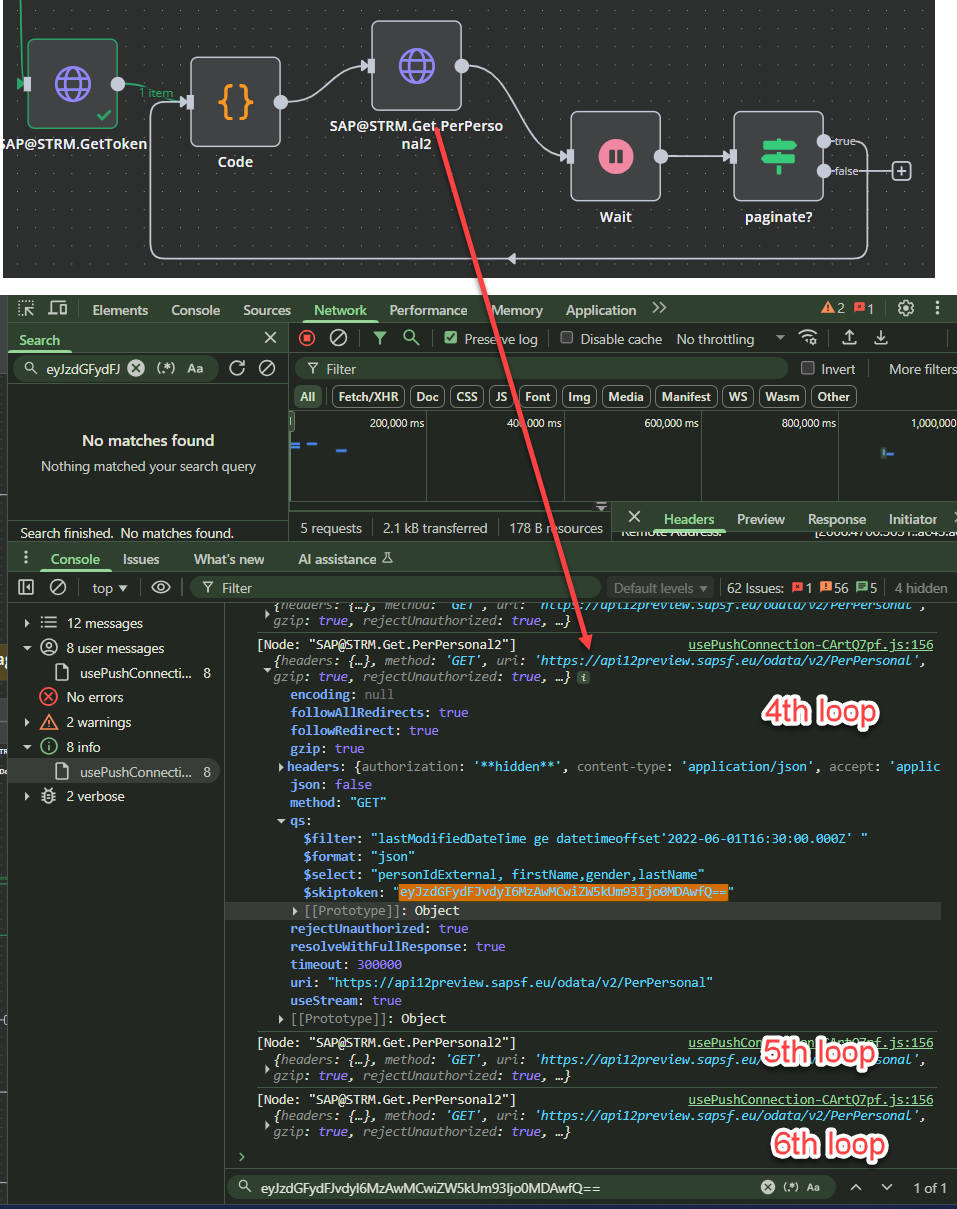Select the Wait node in the workflow
Image resolution: width=957 pixels, height=1209 pixels.
pos(615,156)
